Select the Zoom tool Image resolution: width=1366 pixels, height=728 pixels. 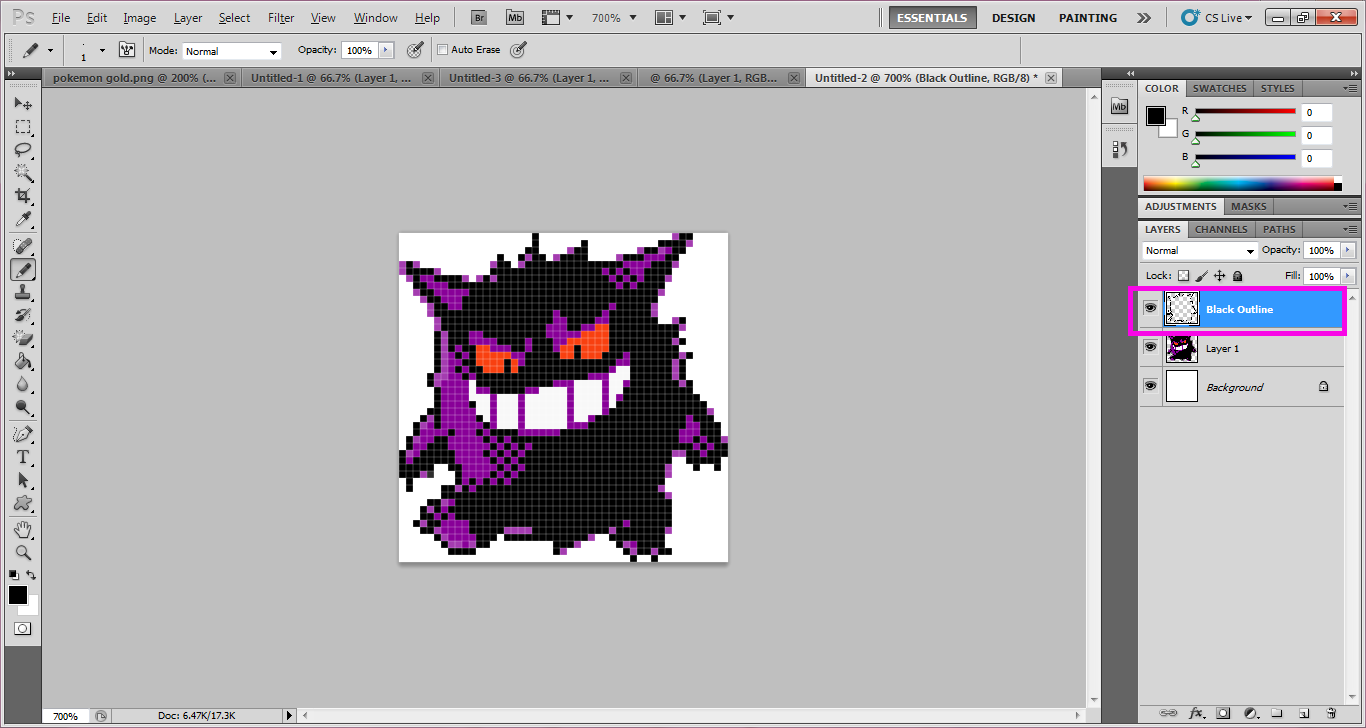click(x=22, y=552)
